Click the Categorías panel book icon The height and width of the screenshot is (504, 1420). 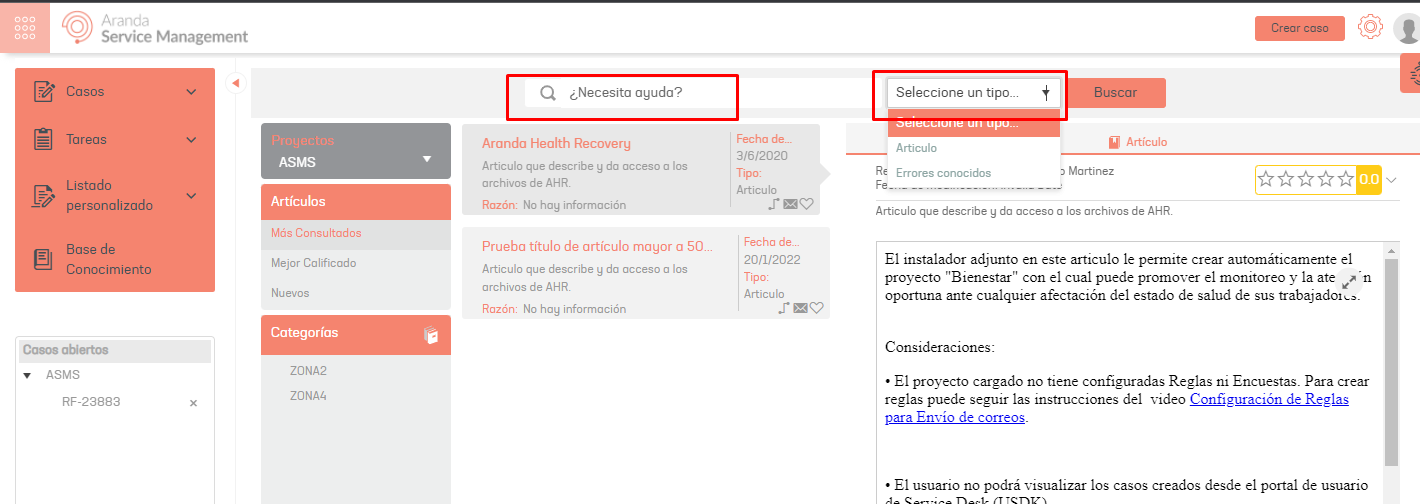click(x=431, y=335)
